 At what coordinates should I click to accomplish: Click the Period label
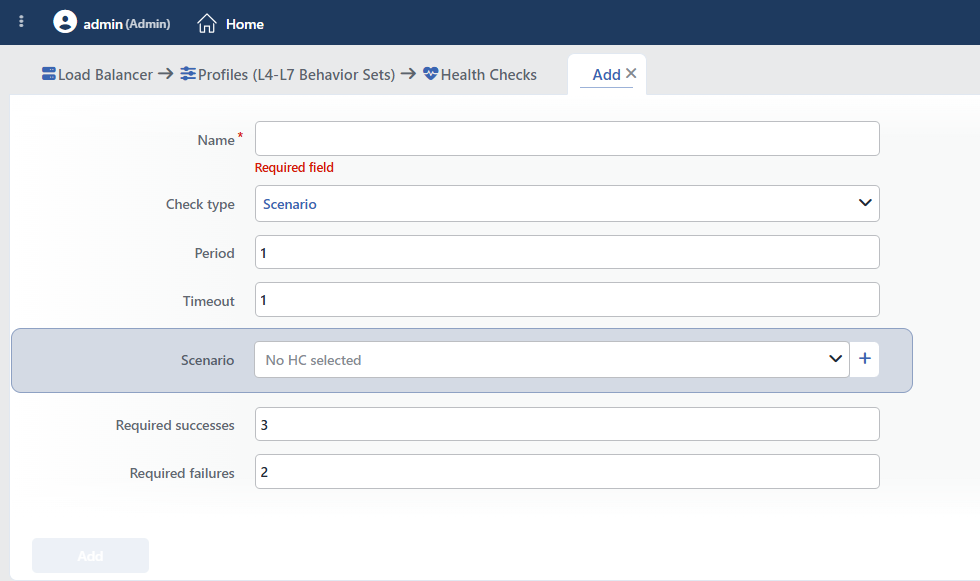coord(214,253)
